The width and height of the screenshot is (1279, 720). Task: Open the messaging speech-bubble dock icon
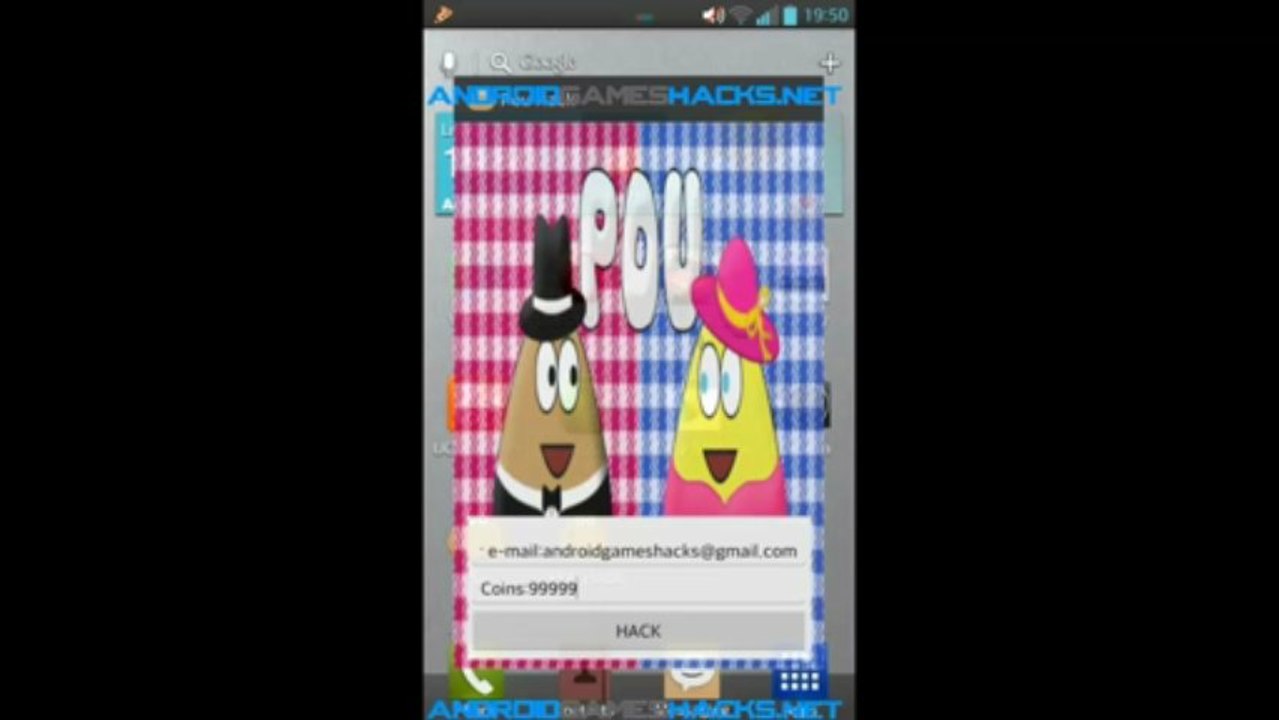coord(691,680)
